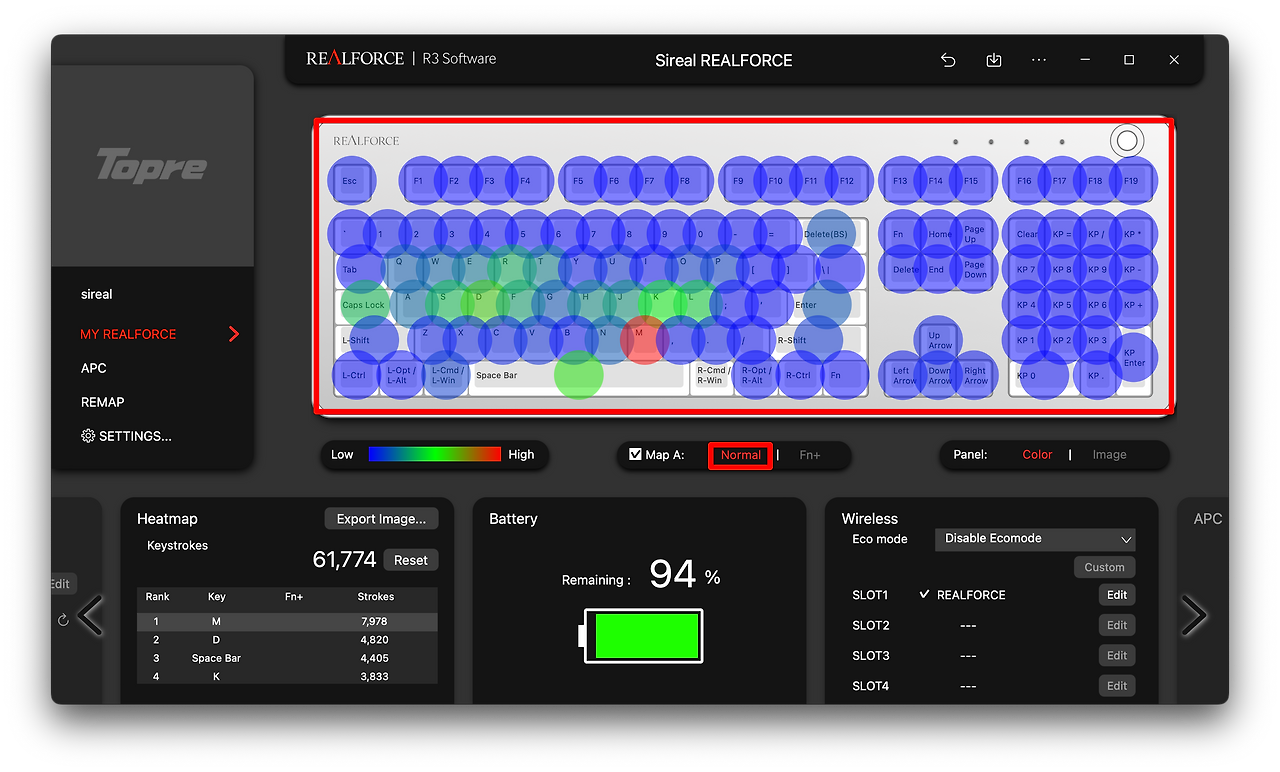Select the sireal profile in sidebar
The height and width of the screenshot is (772, 1280).
pos(97,295)
